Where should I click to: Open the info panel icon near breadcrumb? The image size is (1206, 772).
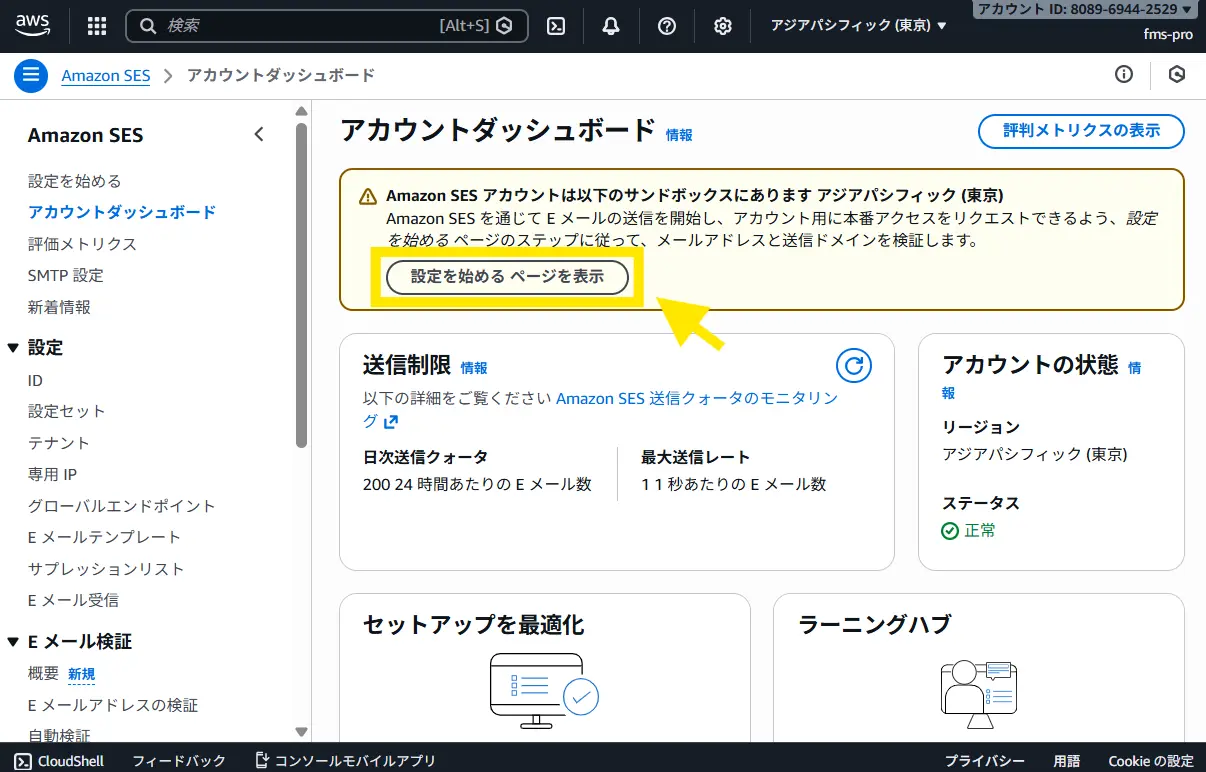[1124, 75]
